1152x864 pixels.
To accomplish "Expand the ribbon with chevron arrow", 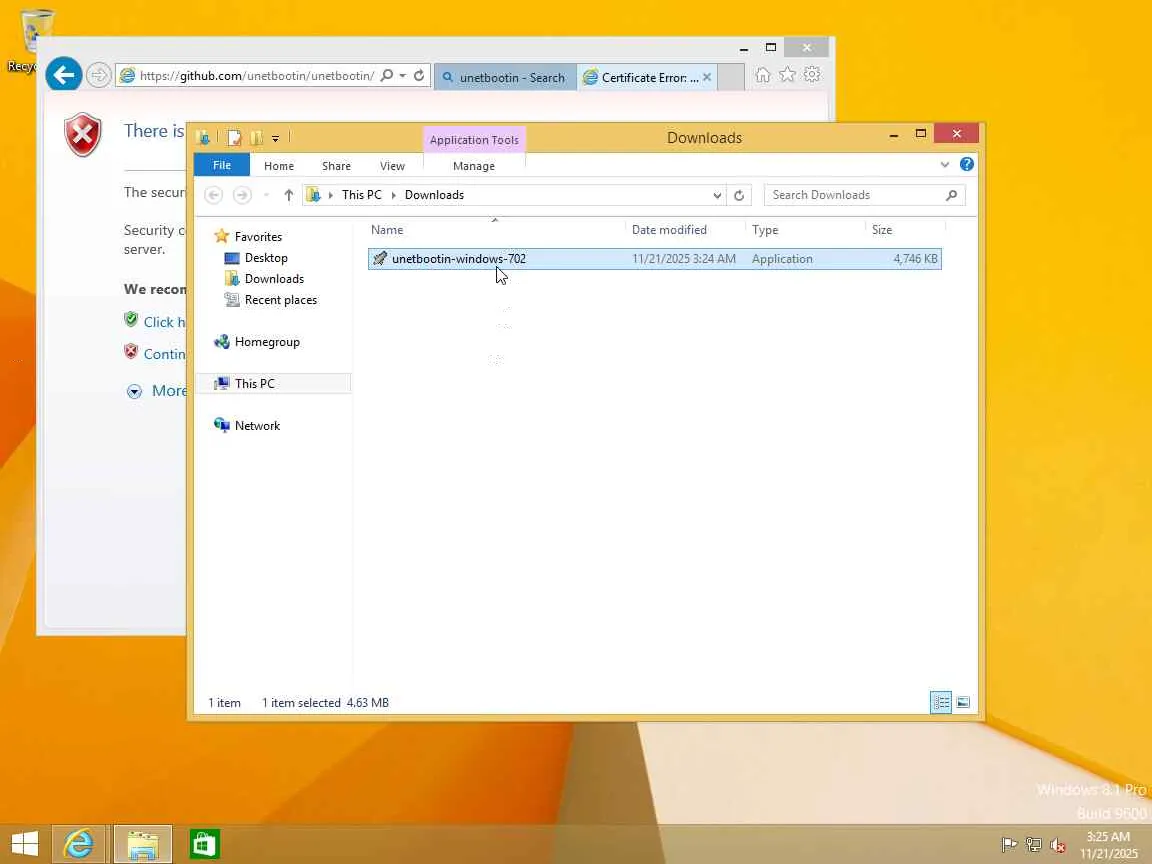I will 945,165.
